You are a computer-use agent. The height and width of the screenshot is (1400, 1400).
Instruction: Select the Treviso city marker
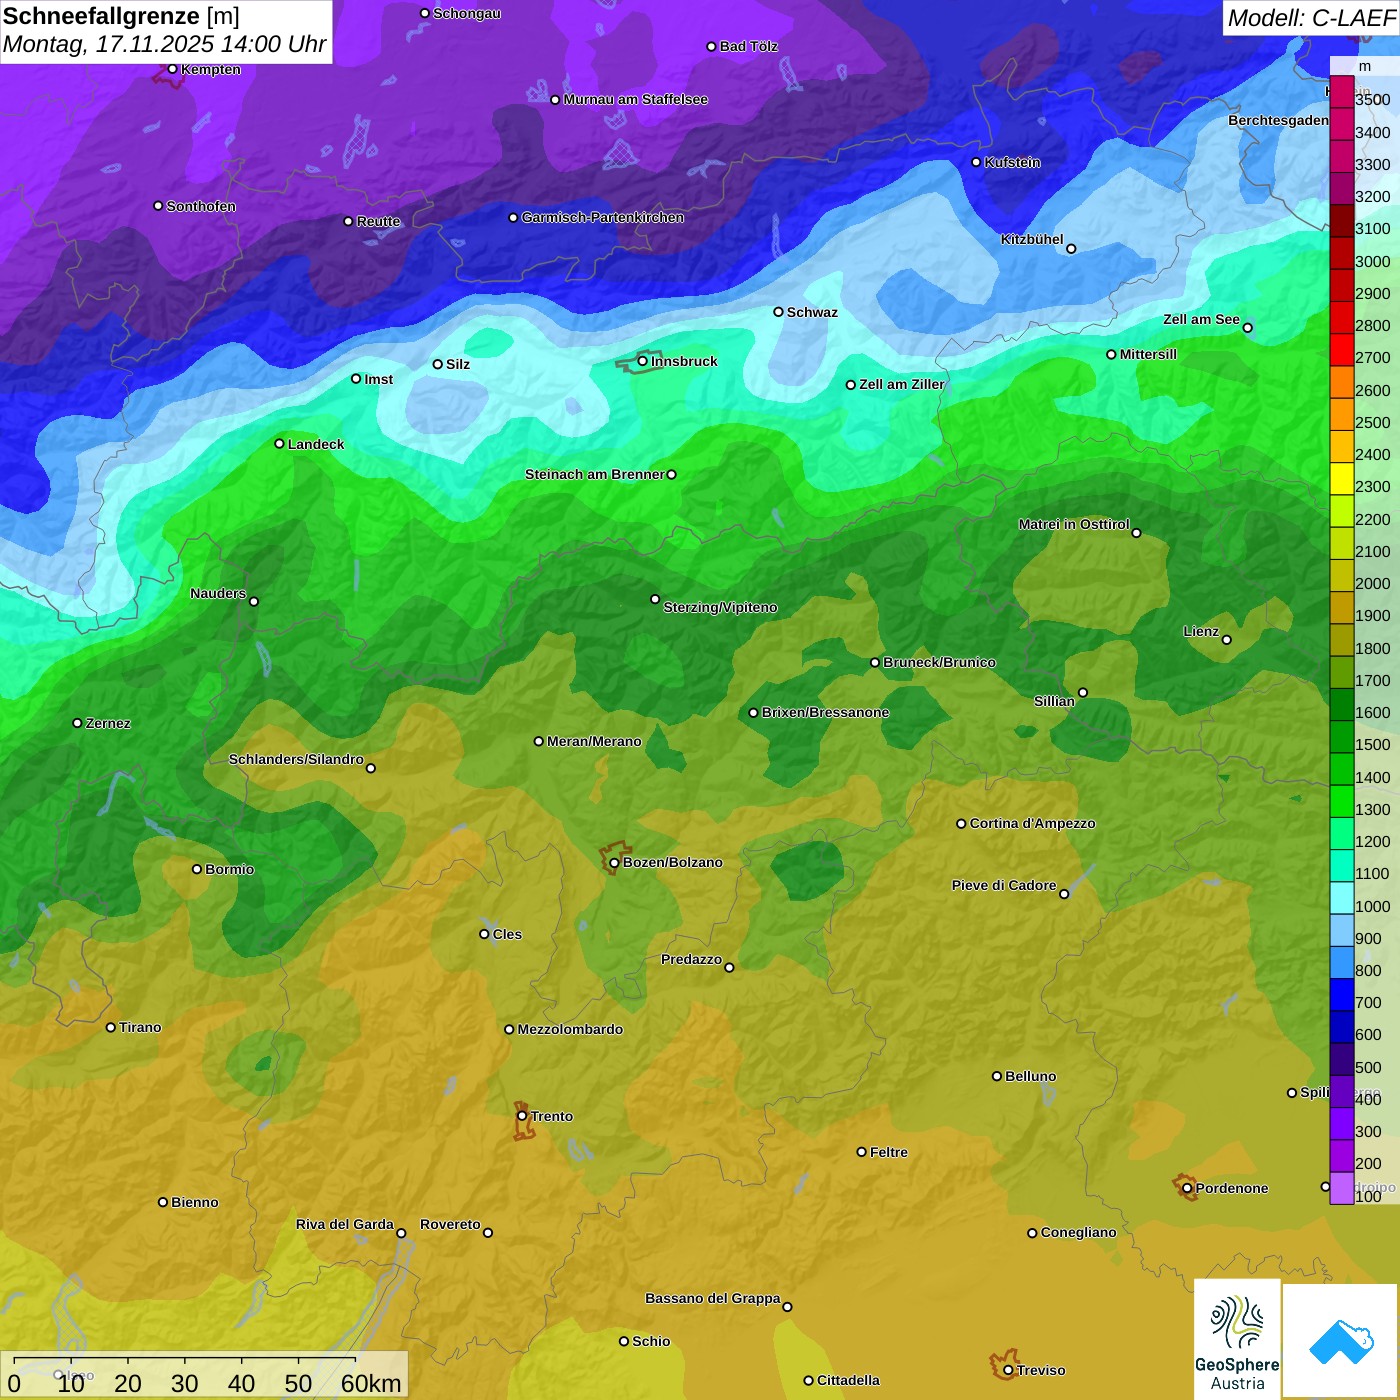(x=1008, y=1371)
